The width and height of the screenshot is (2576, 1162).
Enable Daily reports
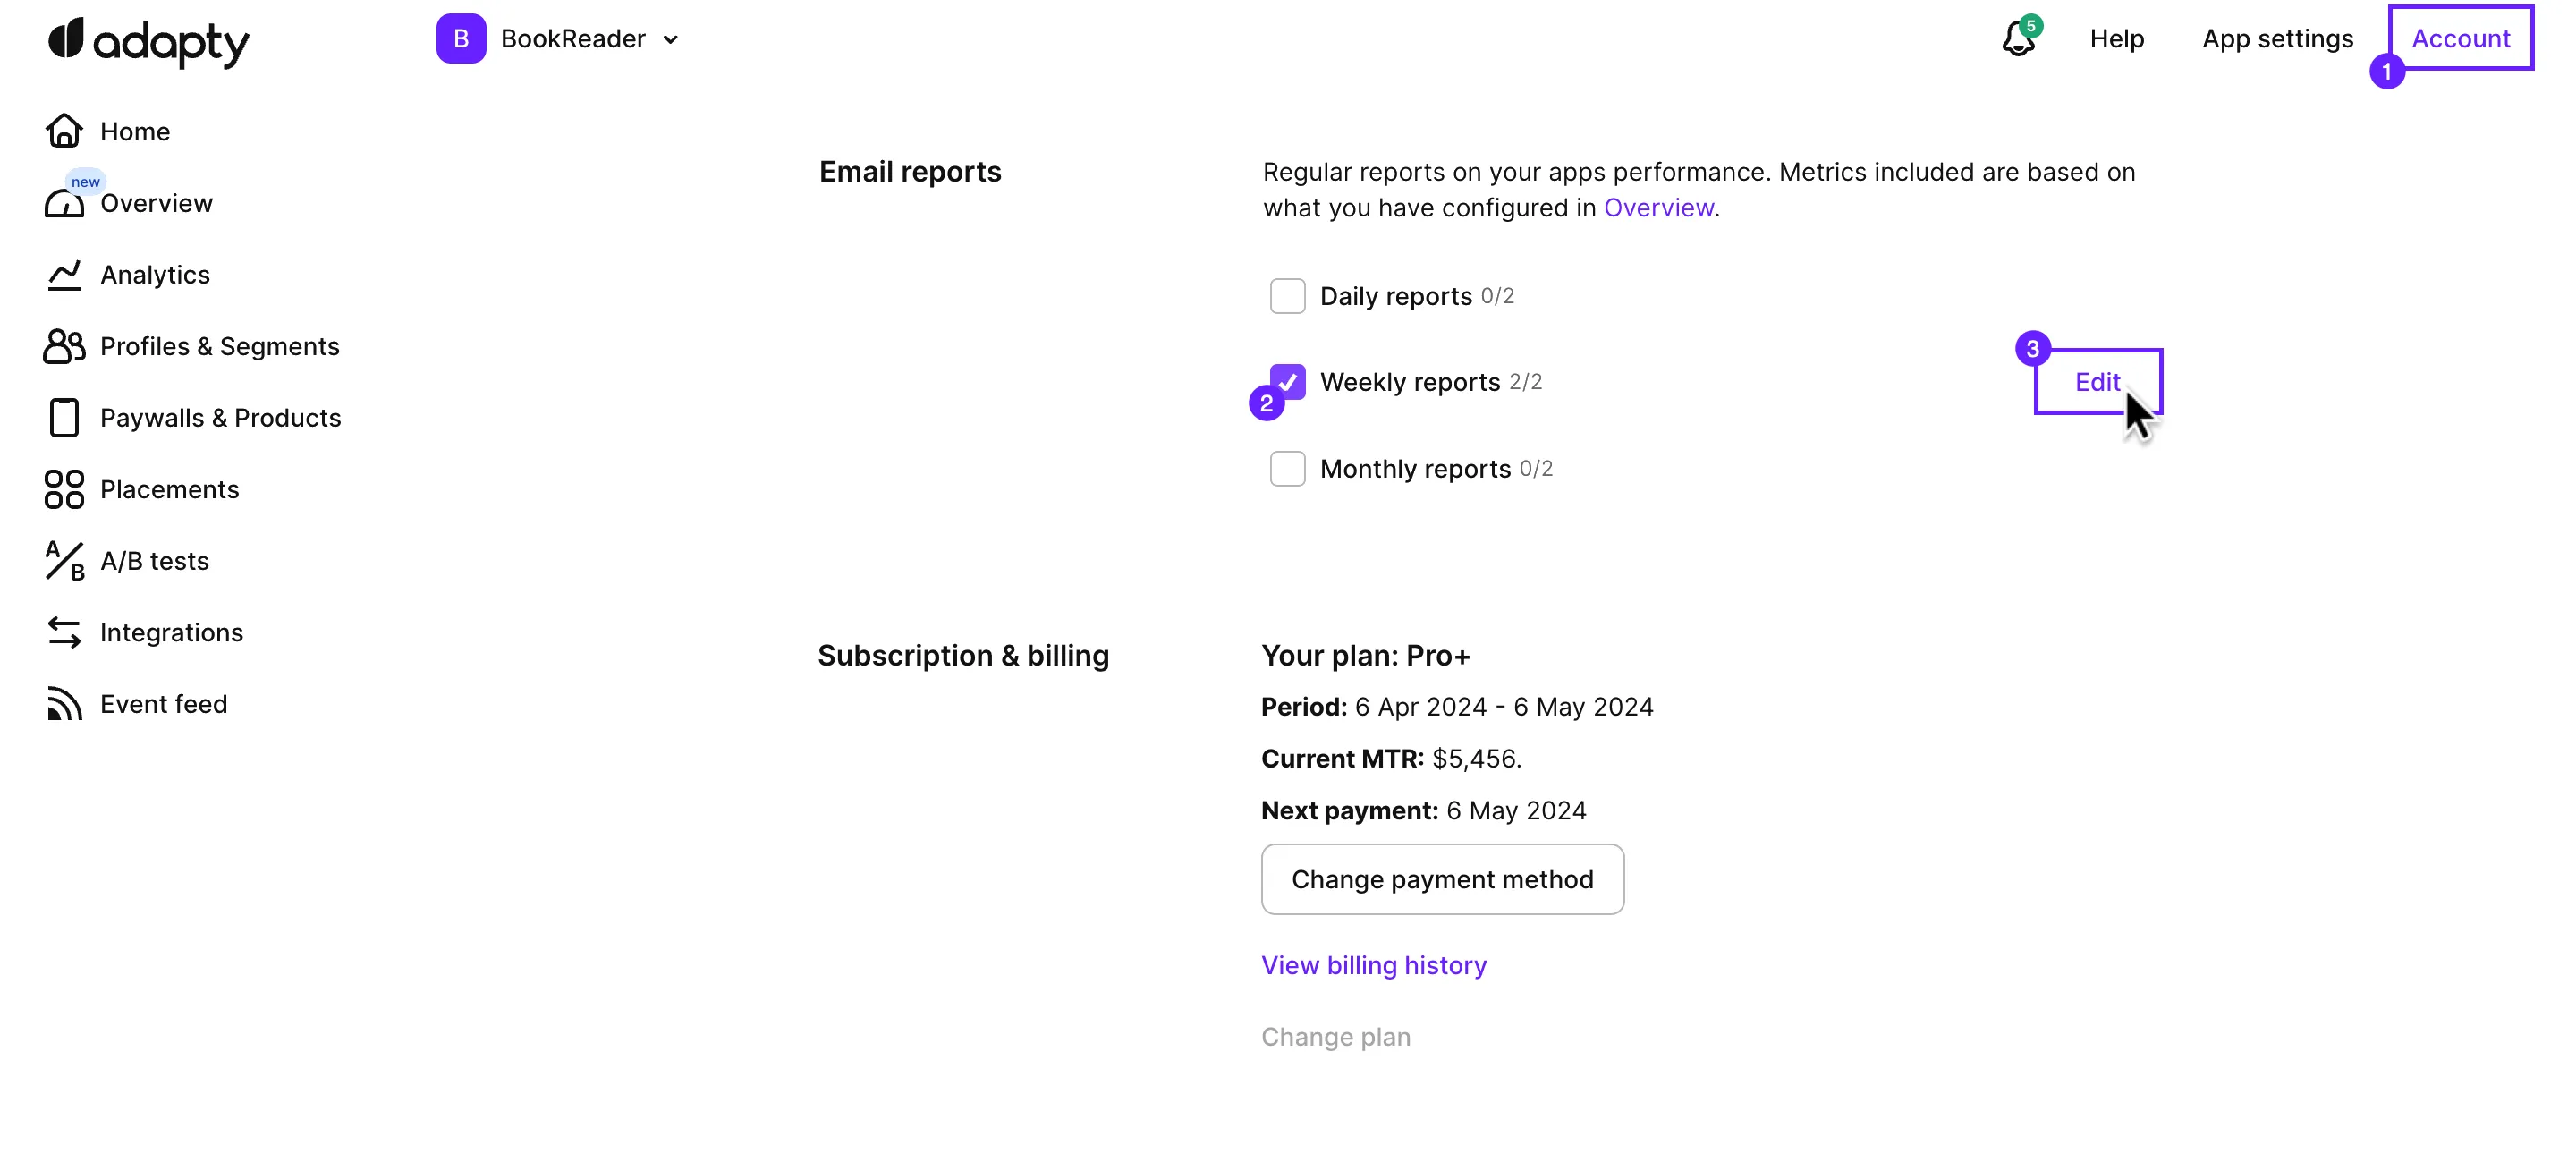click(1287, 295)
